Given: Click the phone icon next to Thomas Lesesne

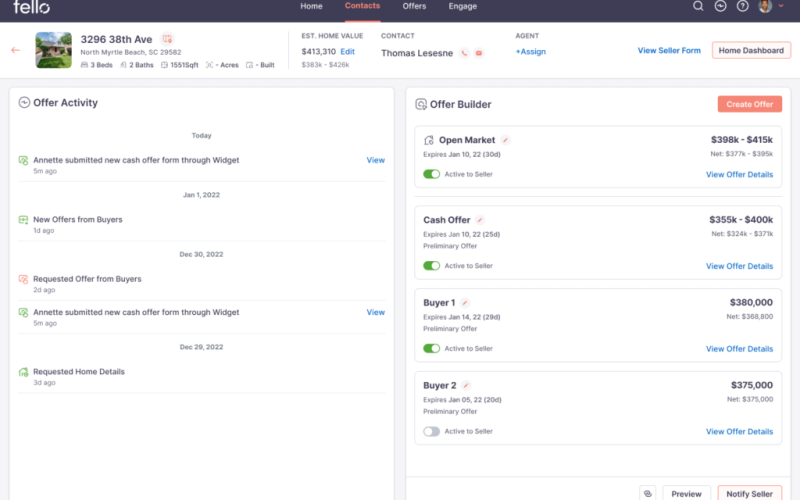Looking at the screenshot, I should tap(464, 53).
